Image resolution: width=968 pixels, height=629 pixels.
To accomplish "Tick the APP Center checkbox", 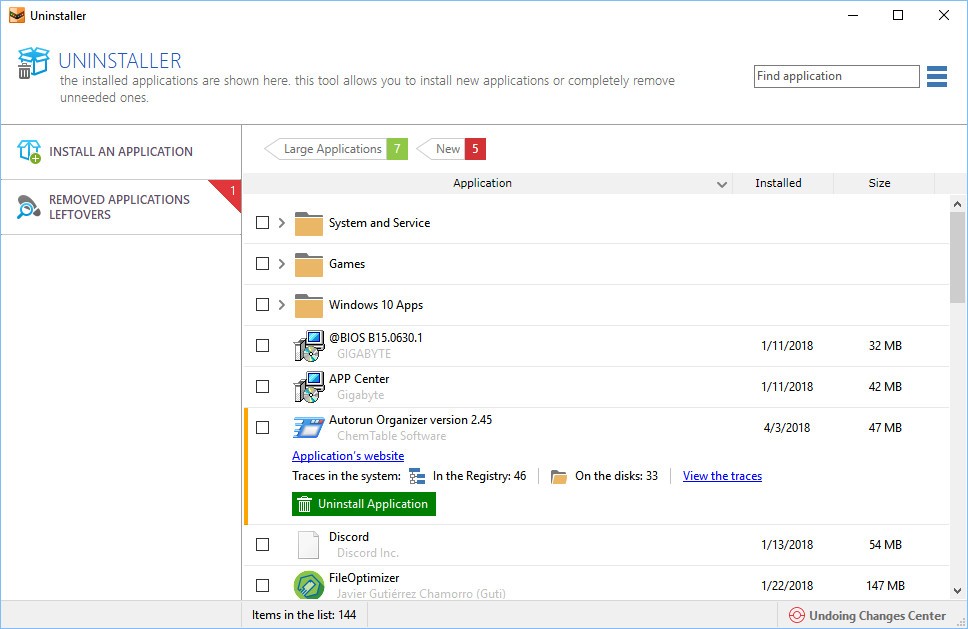I will click(x=262, y=387).
